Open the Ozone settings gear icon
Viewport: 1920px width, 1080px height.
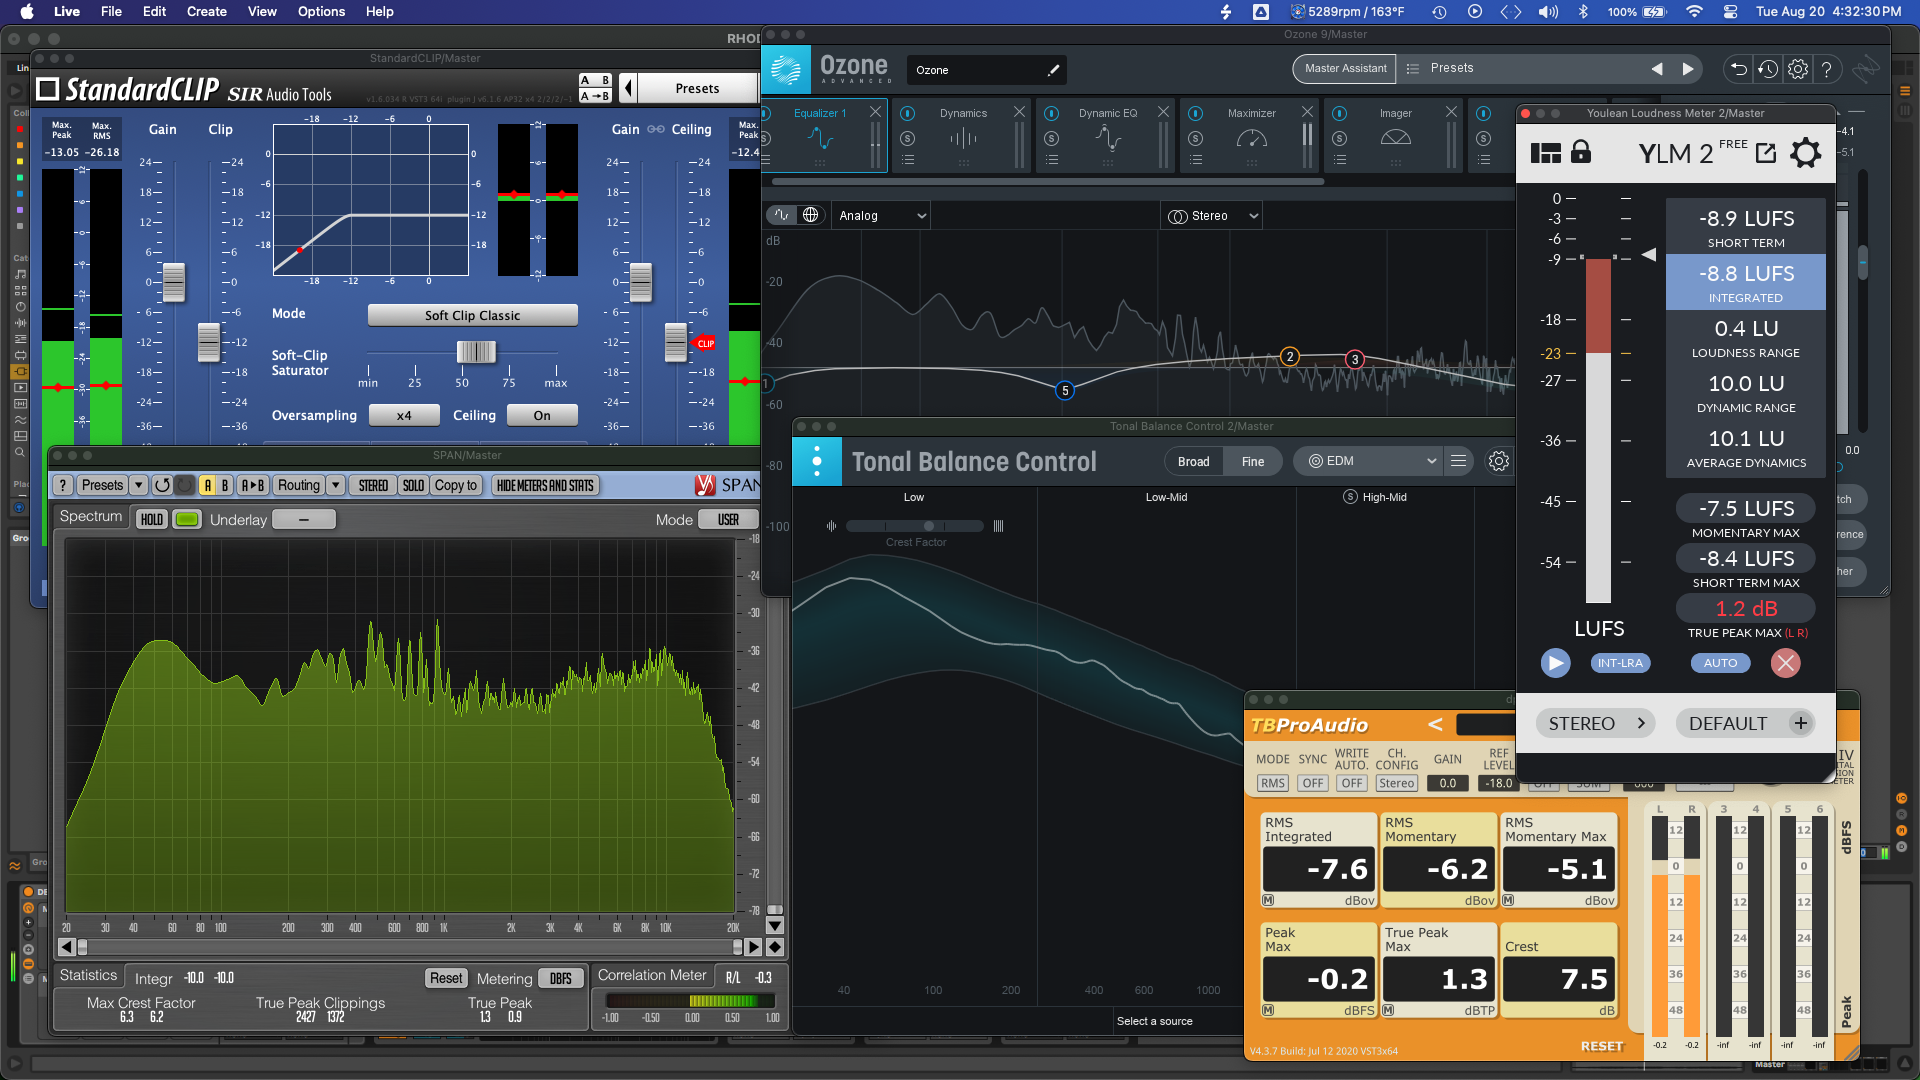coord(1797,68)
